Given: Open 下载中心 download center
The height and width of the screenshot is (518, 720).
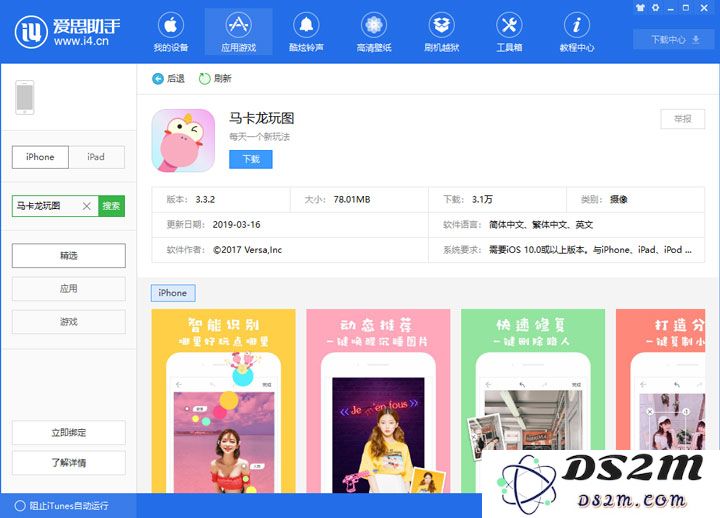Looking at the screenshot, I should pyautogui.click(x=674, y=39).
